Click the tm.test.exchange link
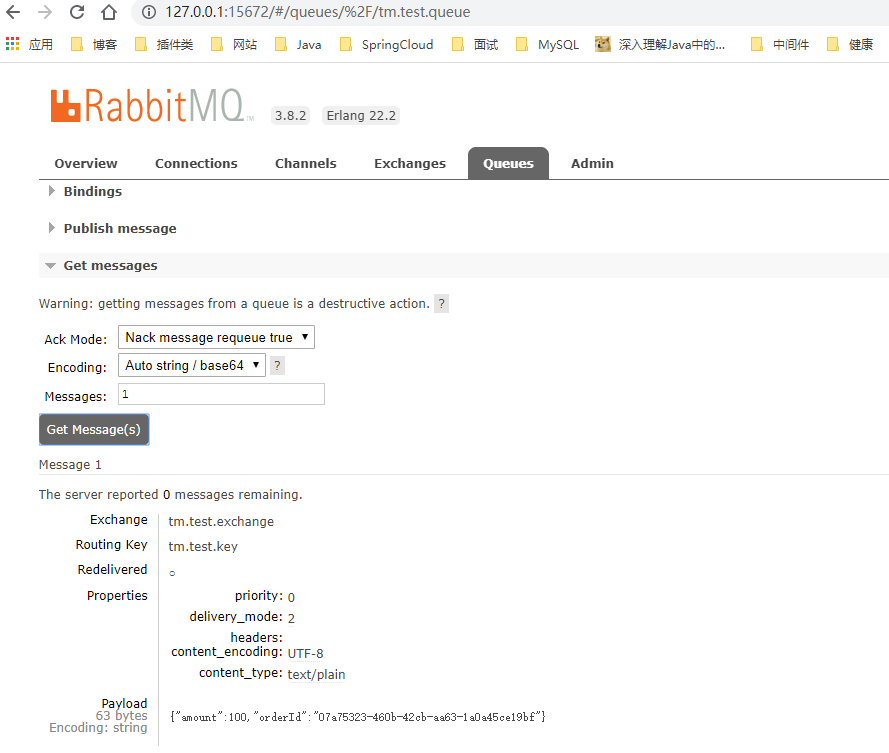The height and width of the screenshot is (753, 889). [x=221, y=522]
